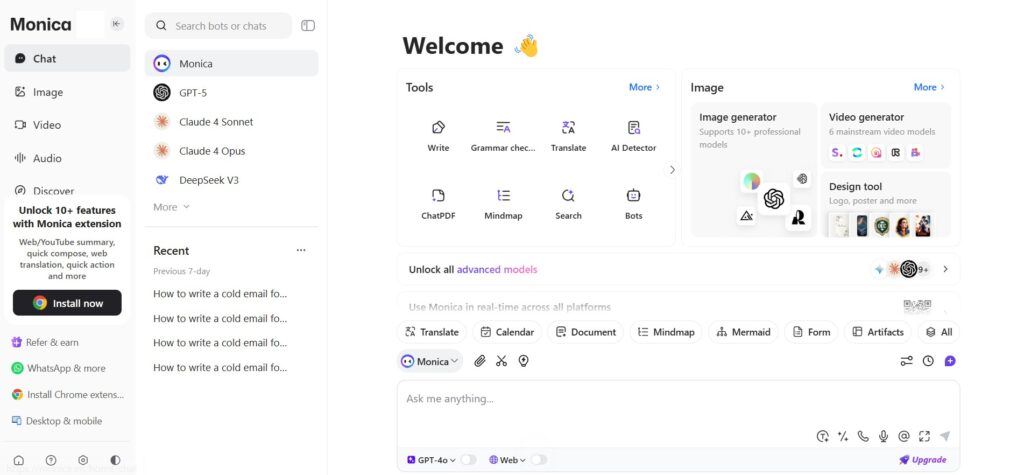Viewport: 1024px width, 475px height.
Task: Open Desktop & mobile
Action: coord(57,421)
